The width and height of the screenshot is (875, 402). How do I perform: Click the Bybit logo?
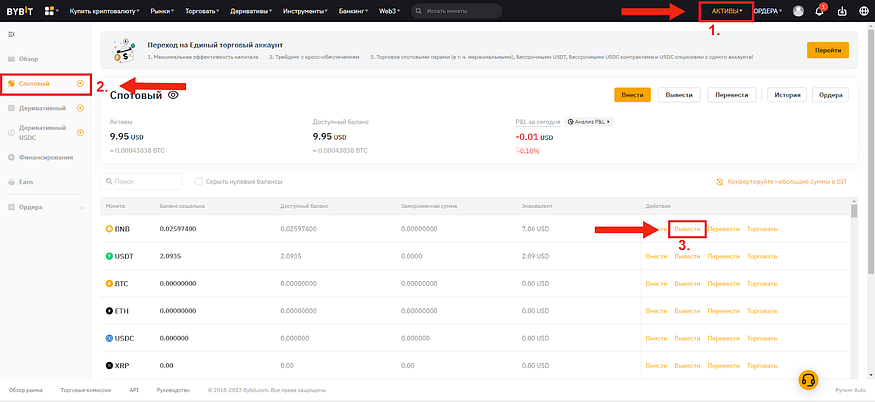tap(21, 11)
